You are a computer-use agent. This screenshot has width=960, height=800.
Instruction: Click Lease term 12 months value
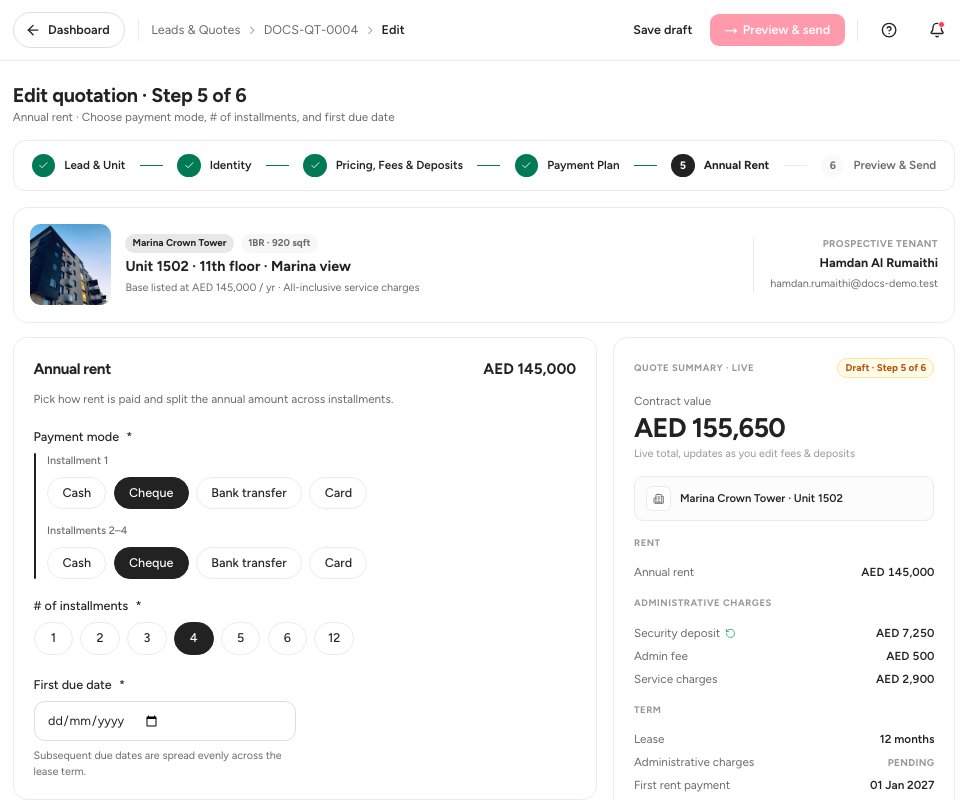click(x=907, y=739)
